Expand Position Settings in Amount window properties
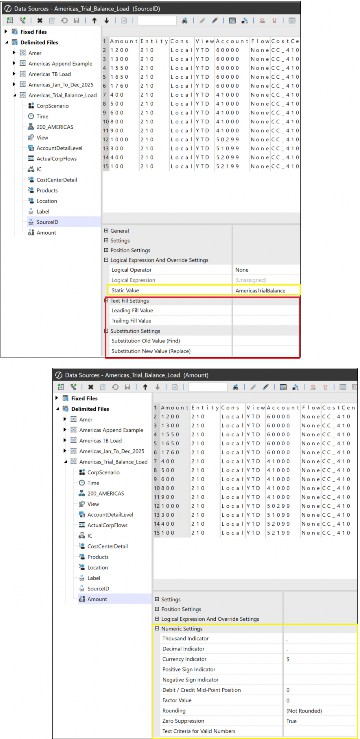The width and height of the screenshot is (360, 739). coord(157,609)
